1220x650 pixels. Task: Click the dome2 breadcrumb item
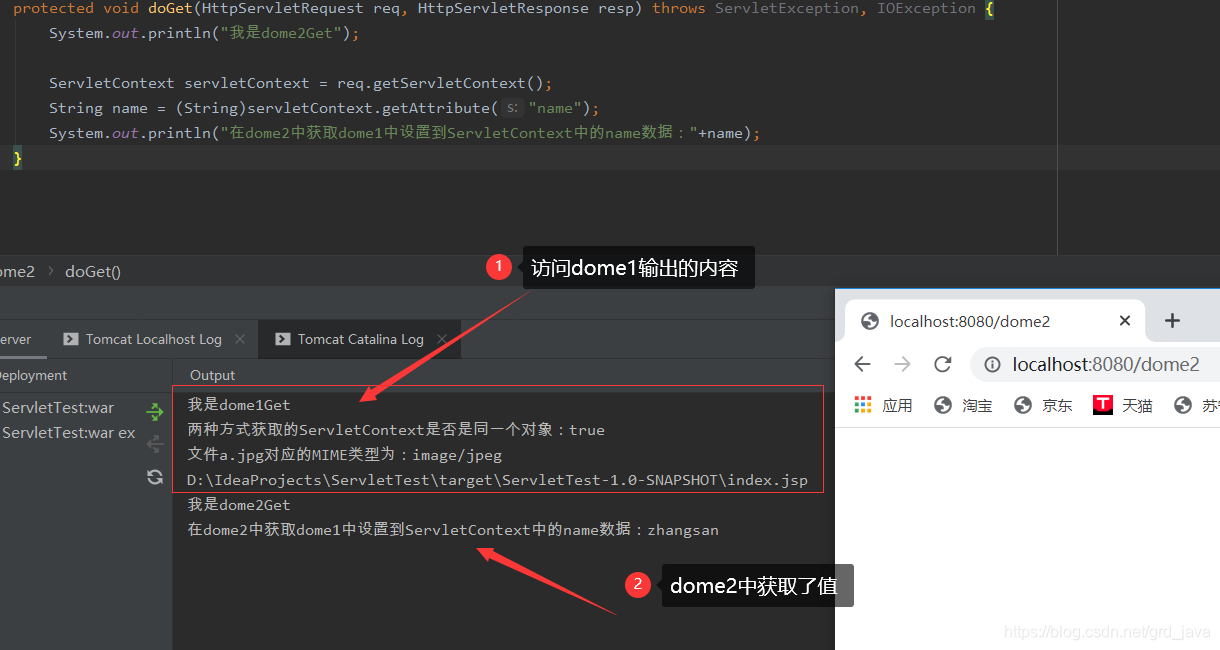17,271
